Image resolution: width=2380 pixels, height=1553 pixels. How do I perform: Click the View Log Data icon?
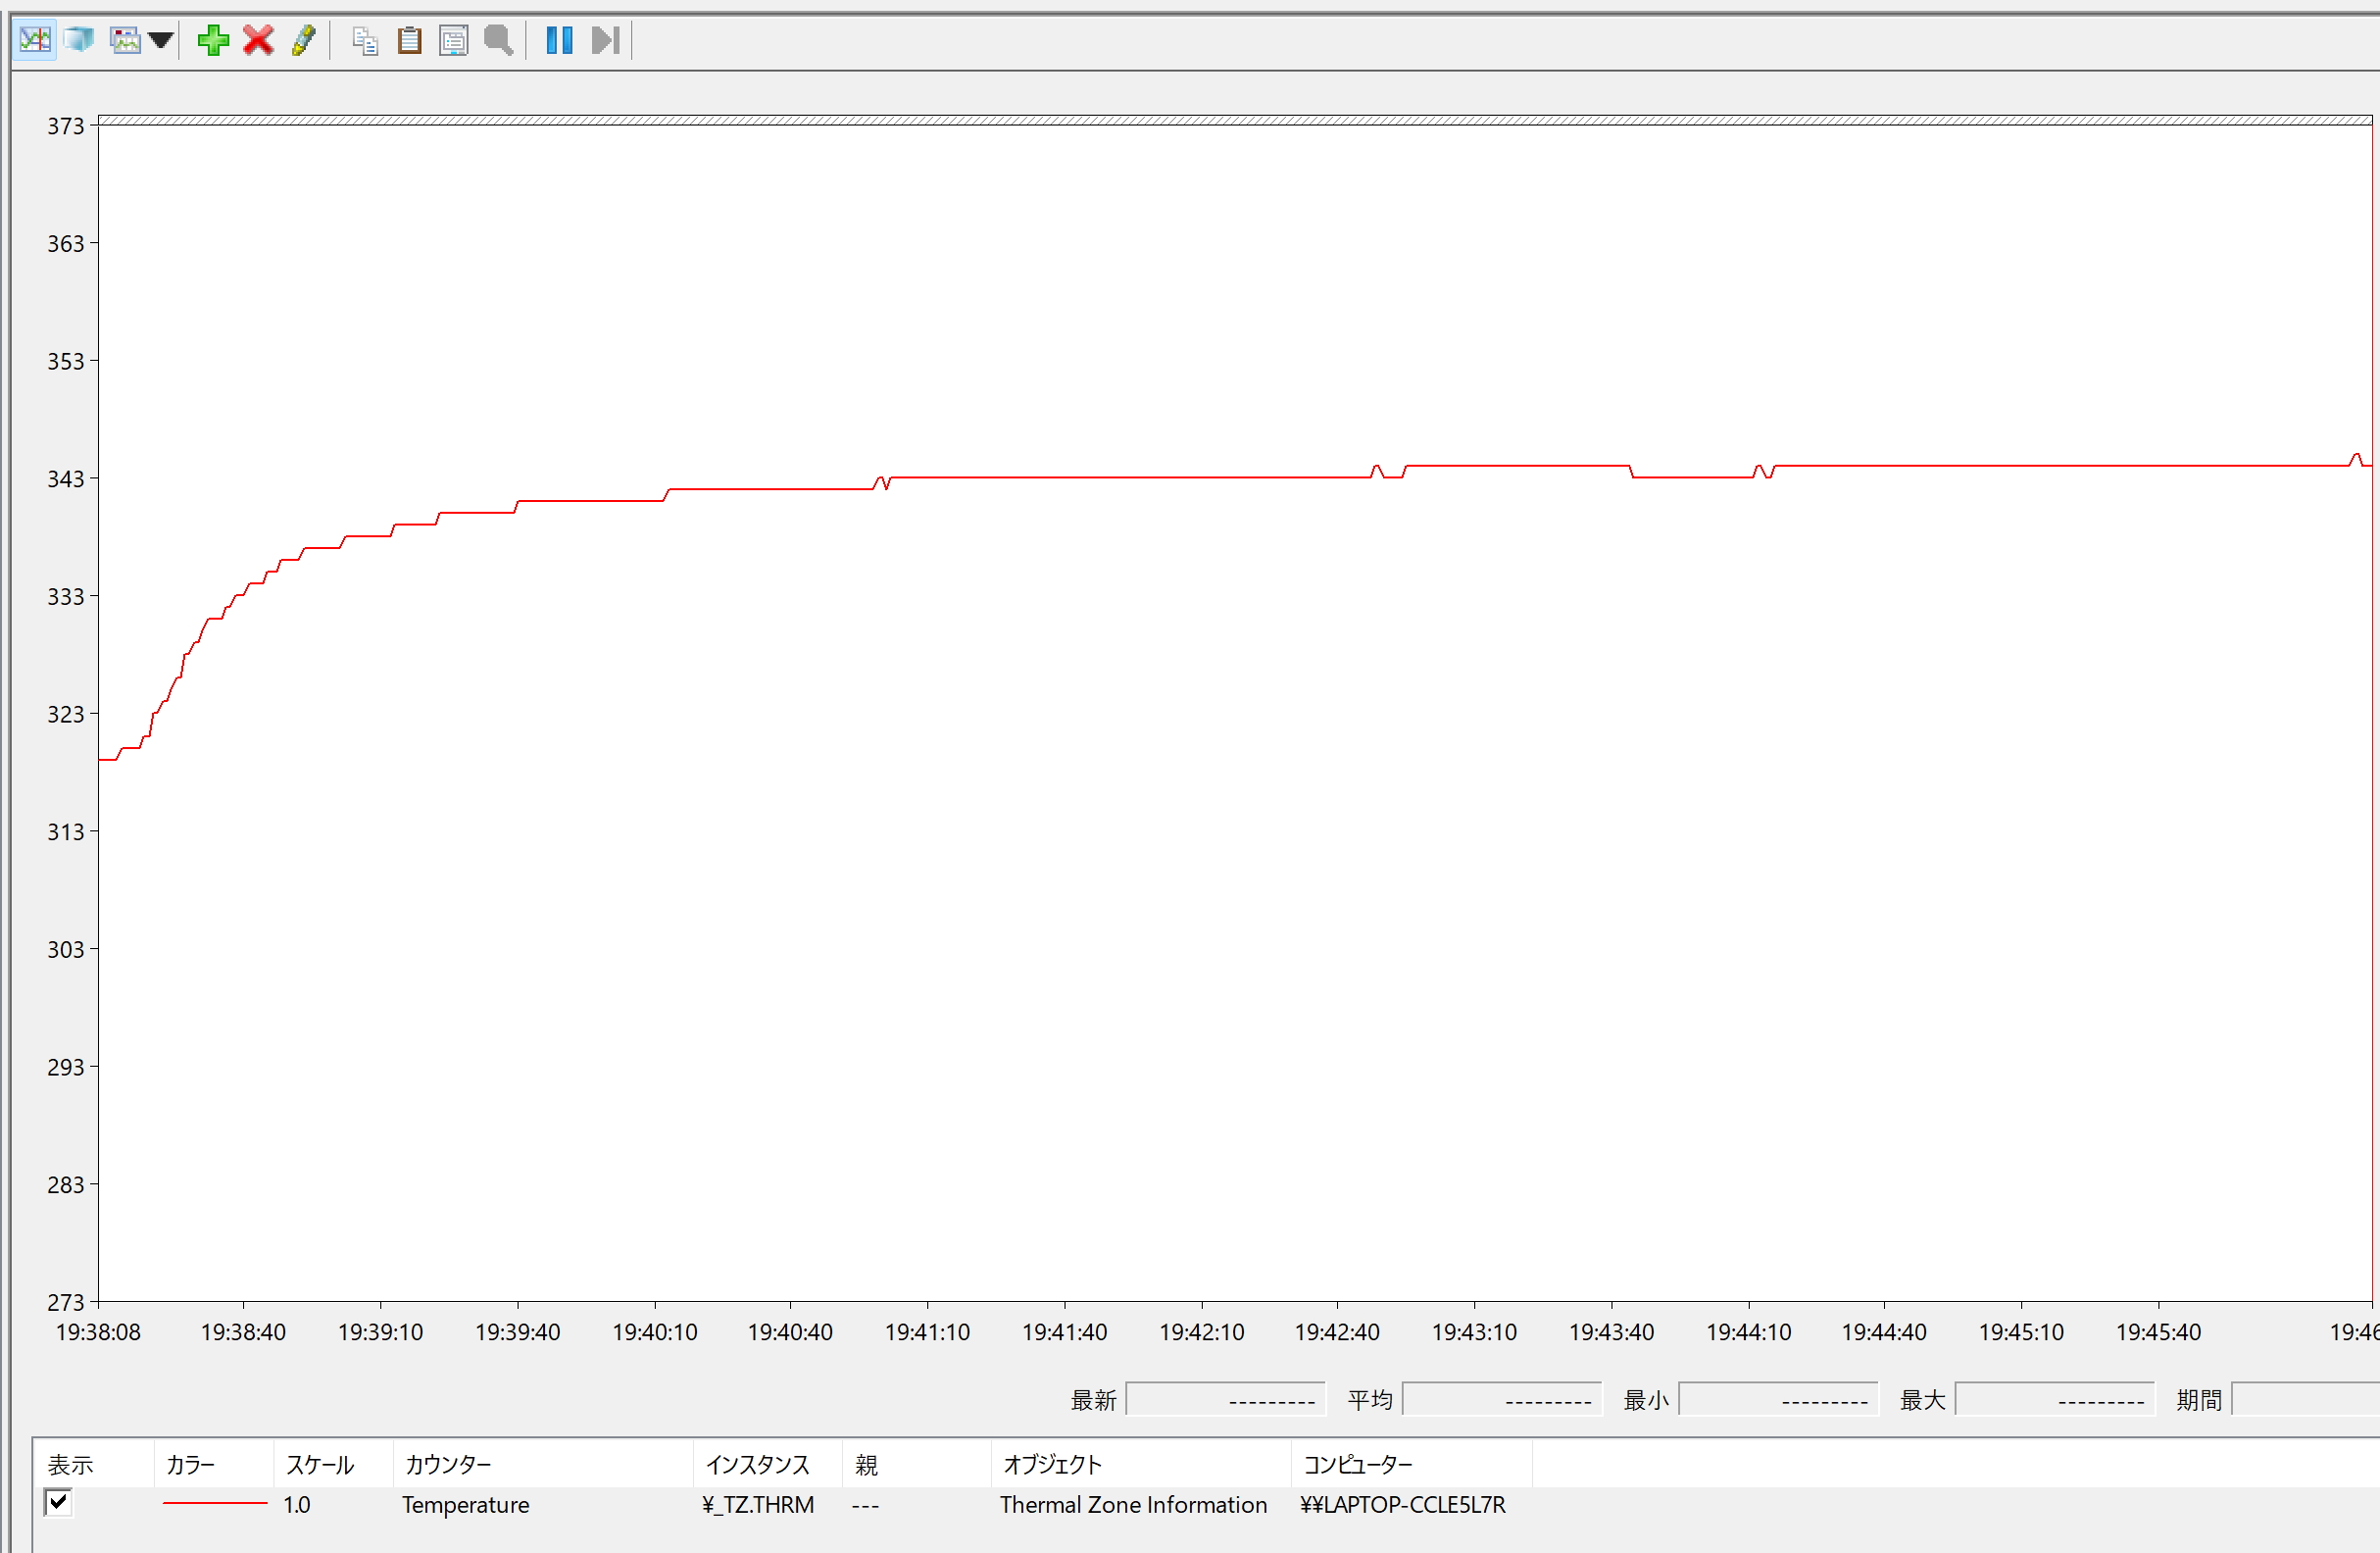pos(79,40)
